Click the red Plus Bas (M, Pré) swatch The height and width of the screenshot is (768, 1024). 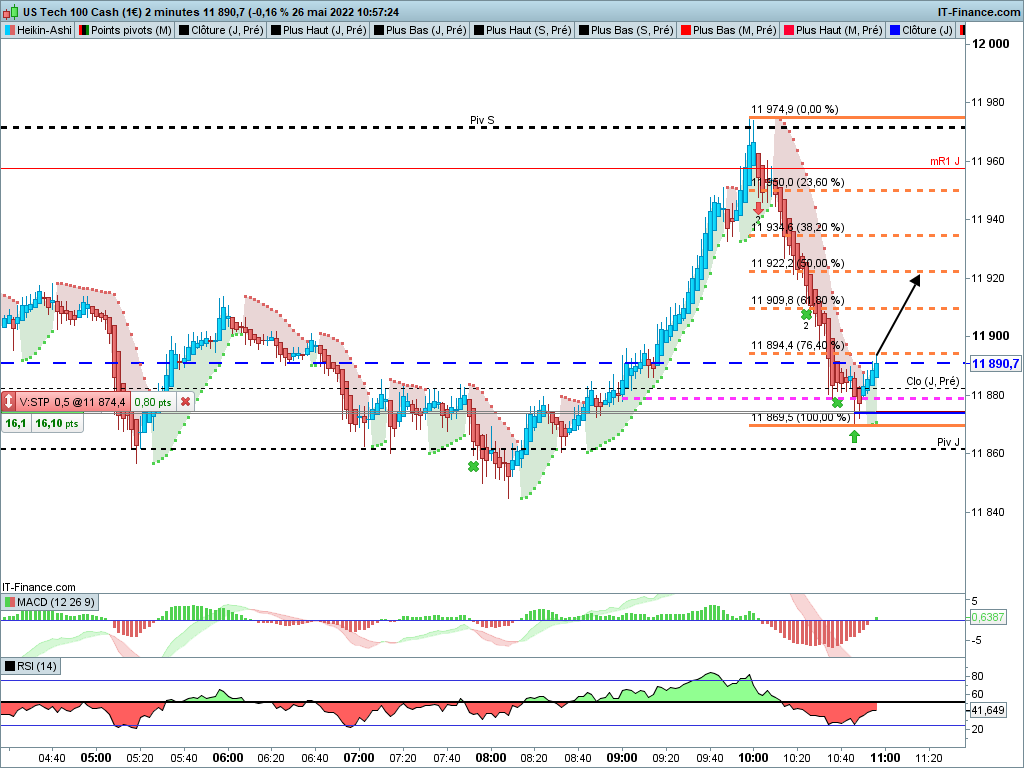(x=685, y=30)
